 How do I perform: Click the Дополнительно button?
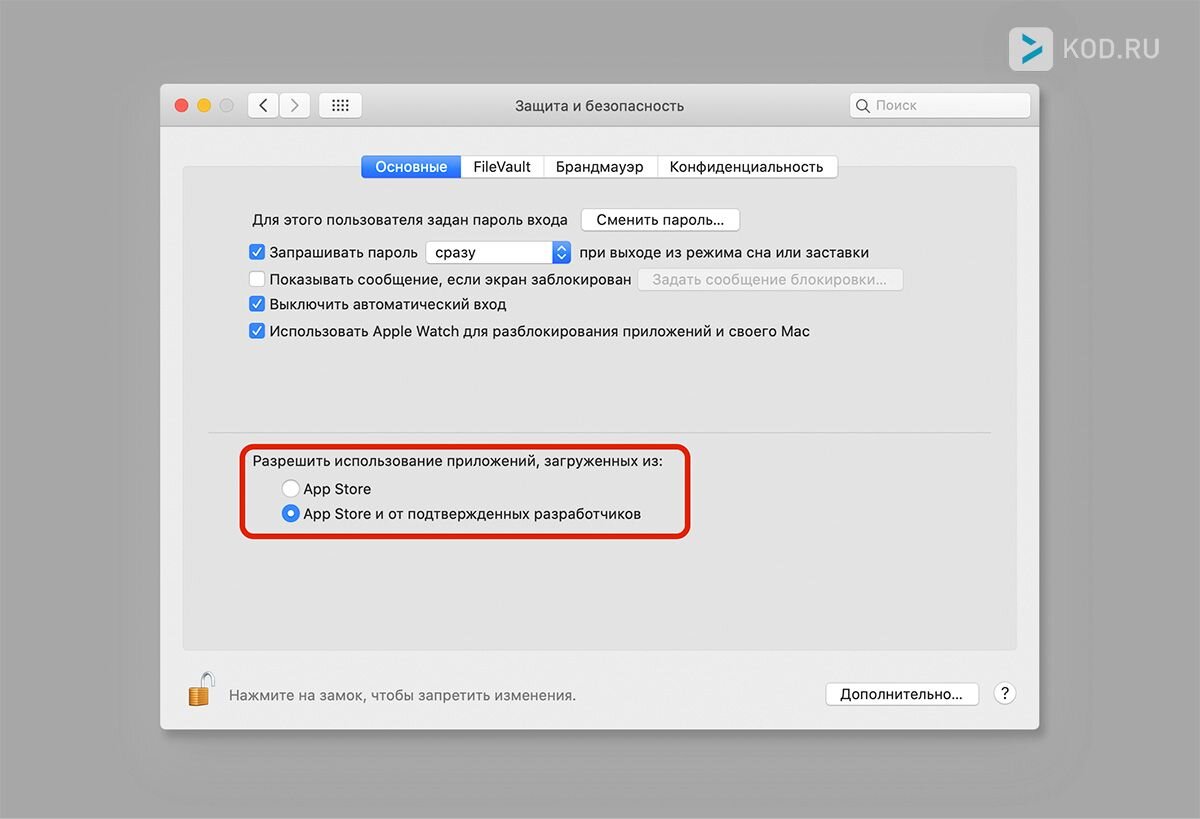901,693
